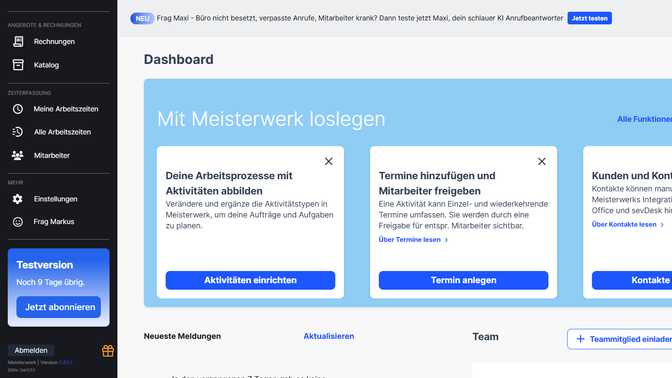This screenshot has height=378, width=672.
Task: Click the Katalog archive box icon
Action: (18, 65)
